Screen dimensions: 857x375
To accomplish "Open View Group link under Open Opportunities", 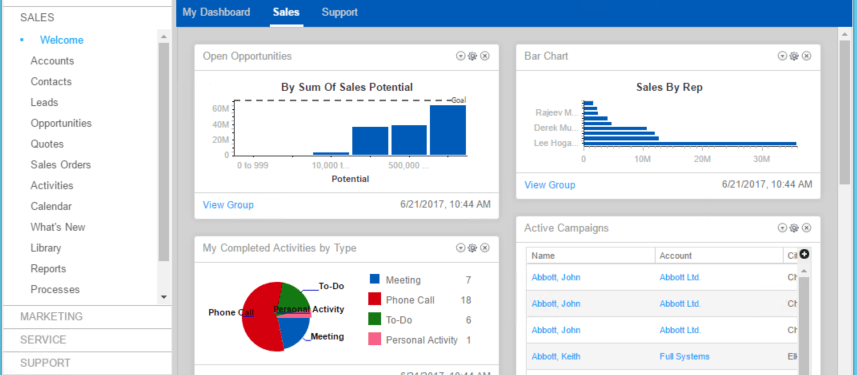I will pos(228,205).
